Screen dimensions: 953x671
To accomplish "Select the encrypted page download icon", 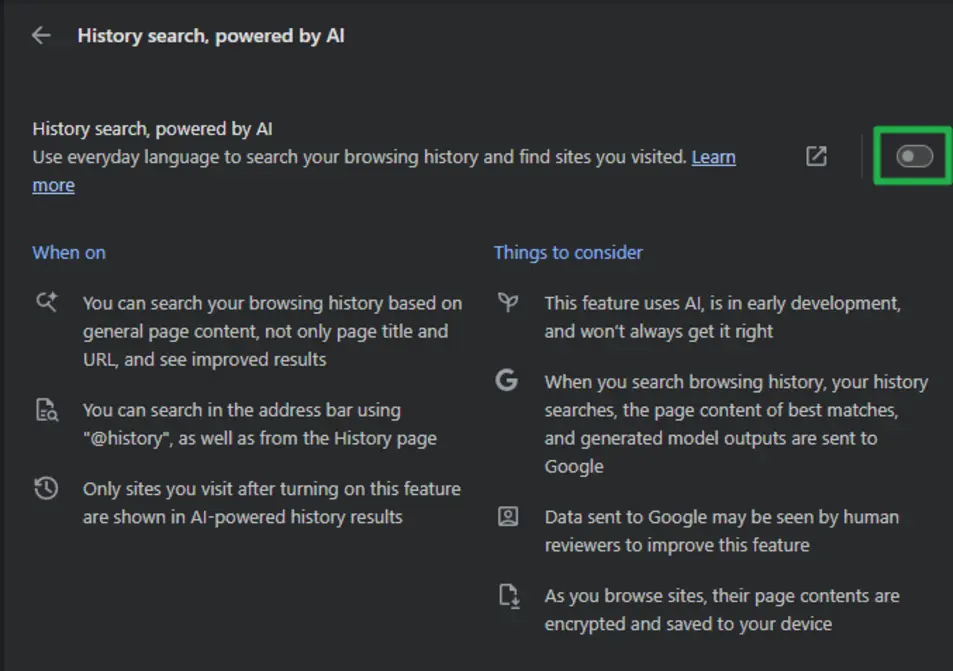I will pos(509,597).
